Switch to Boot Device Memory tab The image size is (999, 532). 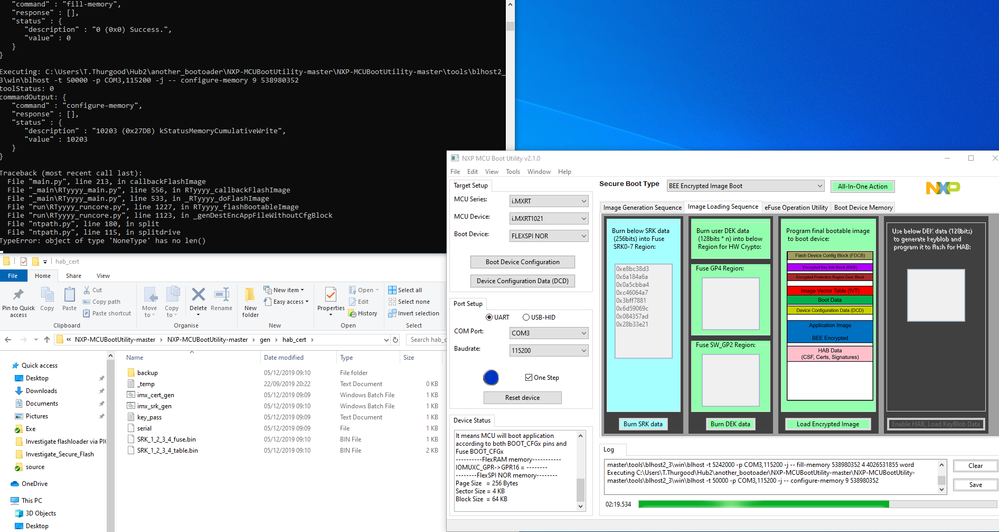[x=863, y=207]
